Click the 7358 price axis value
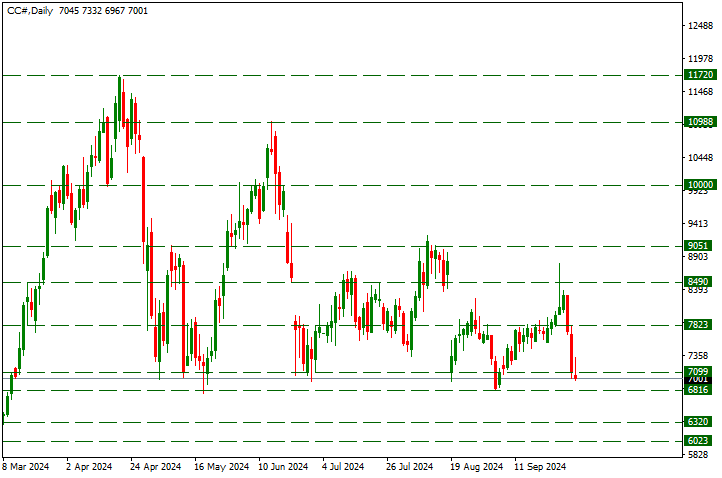This screenshot has height=478, width=722. [699, 356]
